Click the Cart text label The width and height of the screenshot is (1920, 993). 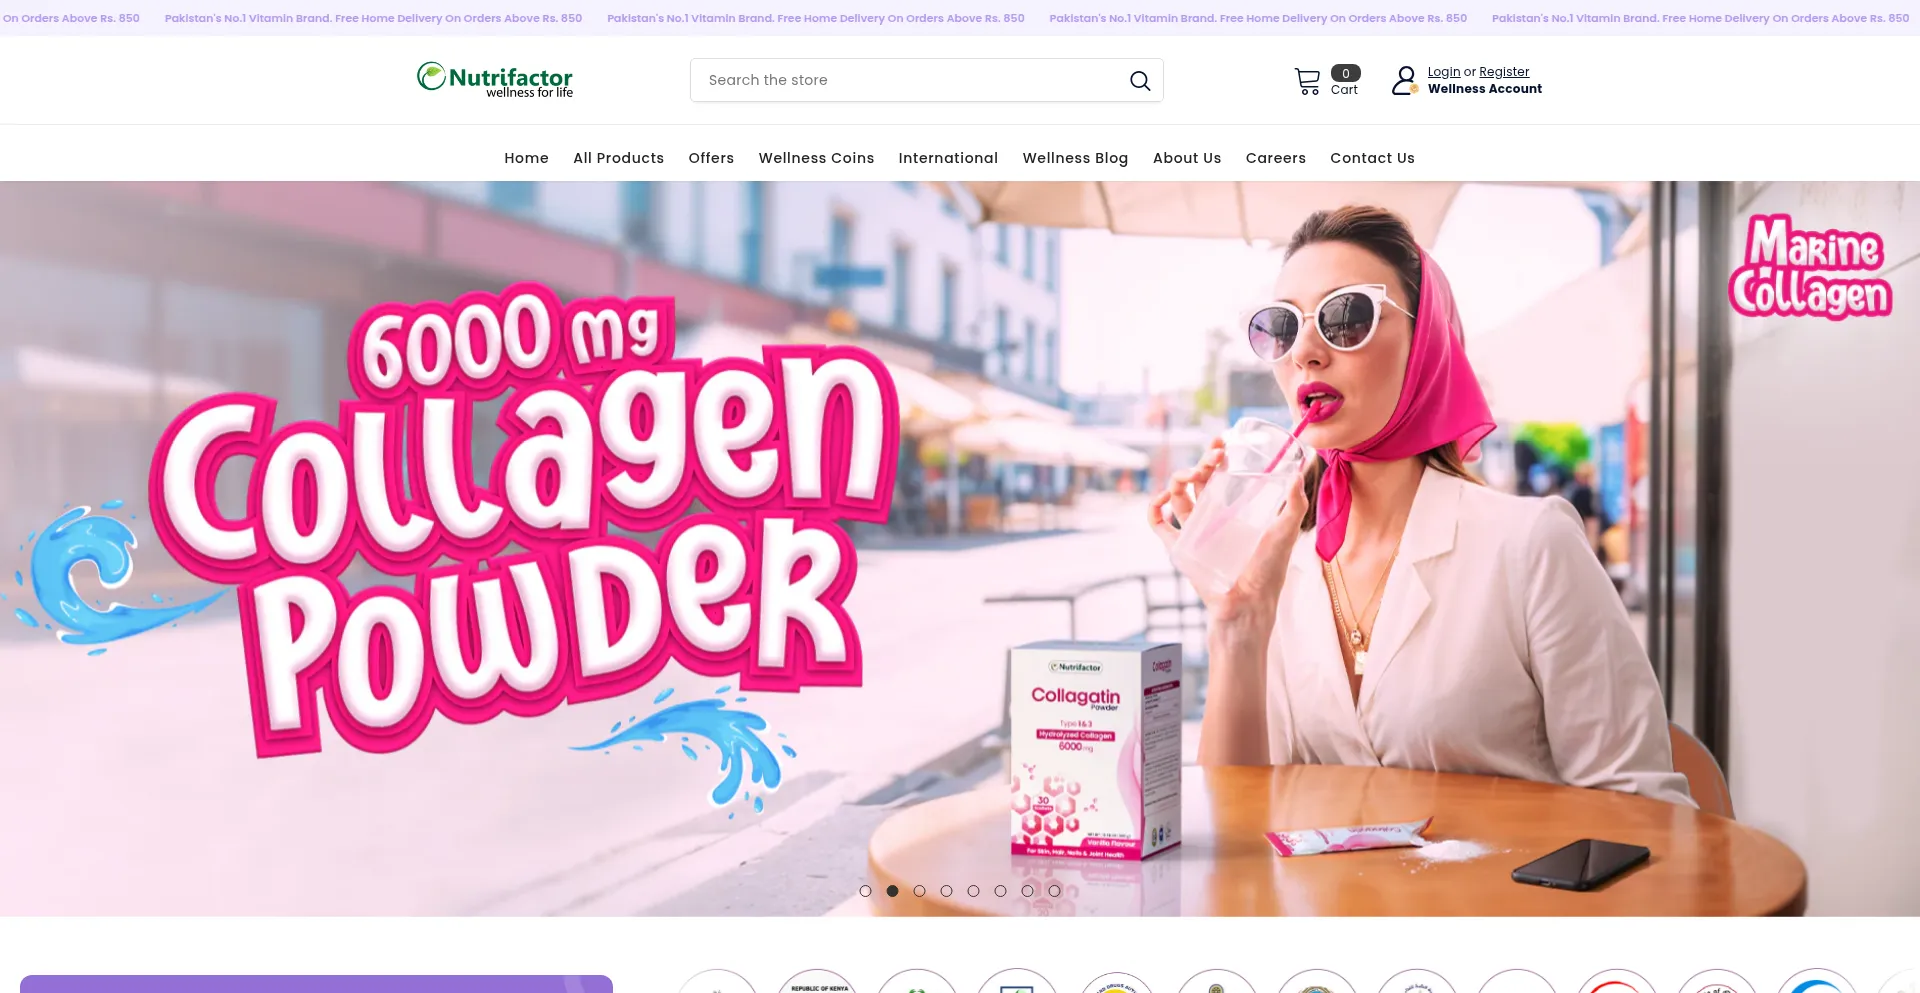coord(1344,90)
